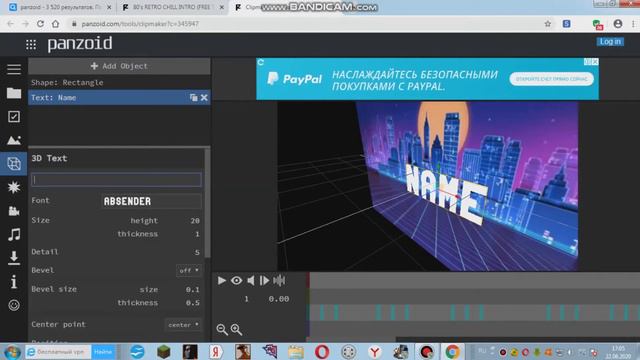Open the scenery landscape panel
The height and width of the screenshot is (360, 640).
(x=14, y=140)
